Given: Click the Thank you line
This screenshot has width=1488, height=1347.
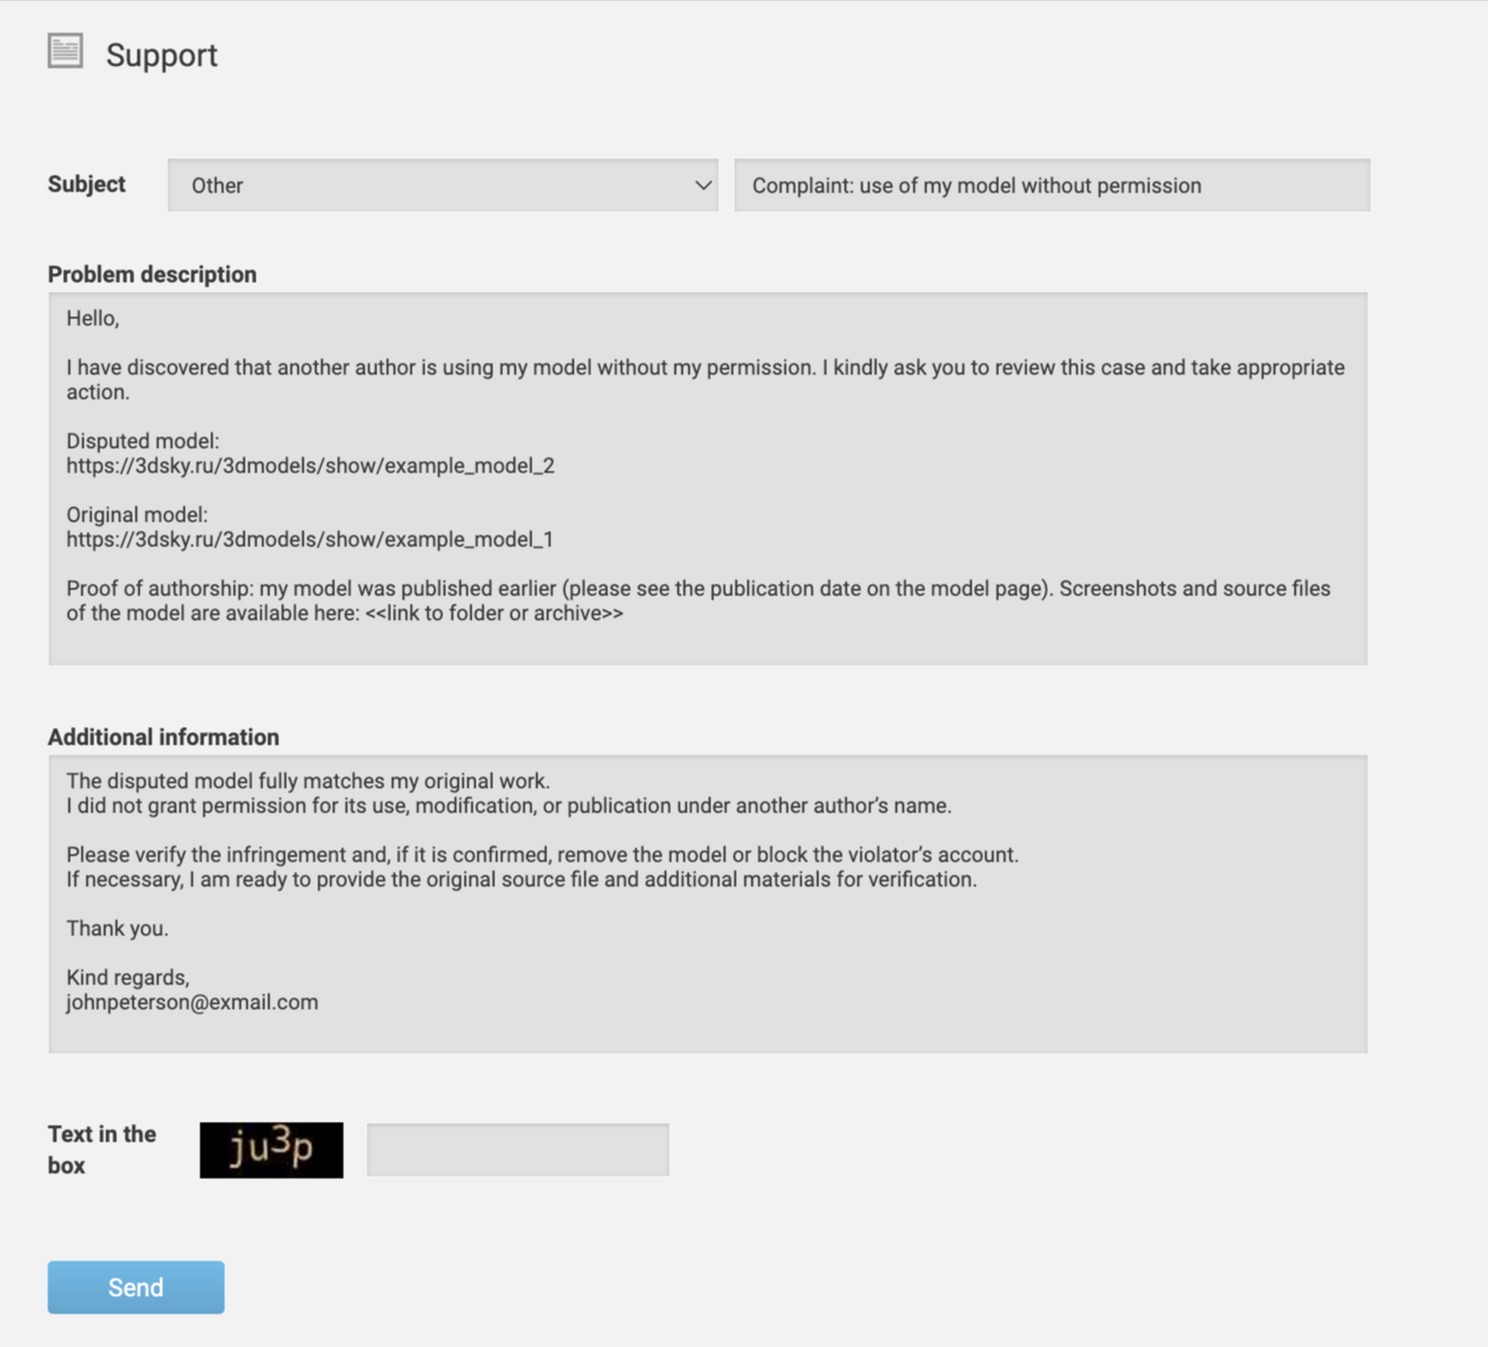Looking at the screenshot, I should [117, 929].
